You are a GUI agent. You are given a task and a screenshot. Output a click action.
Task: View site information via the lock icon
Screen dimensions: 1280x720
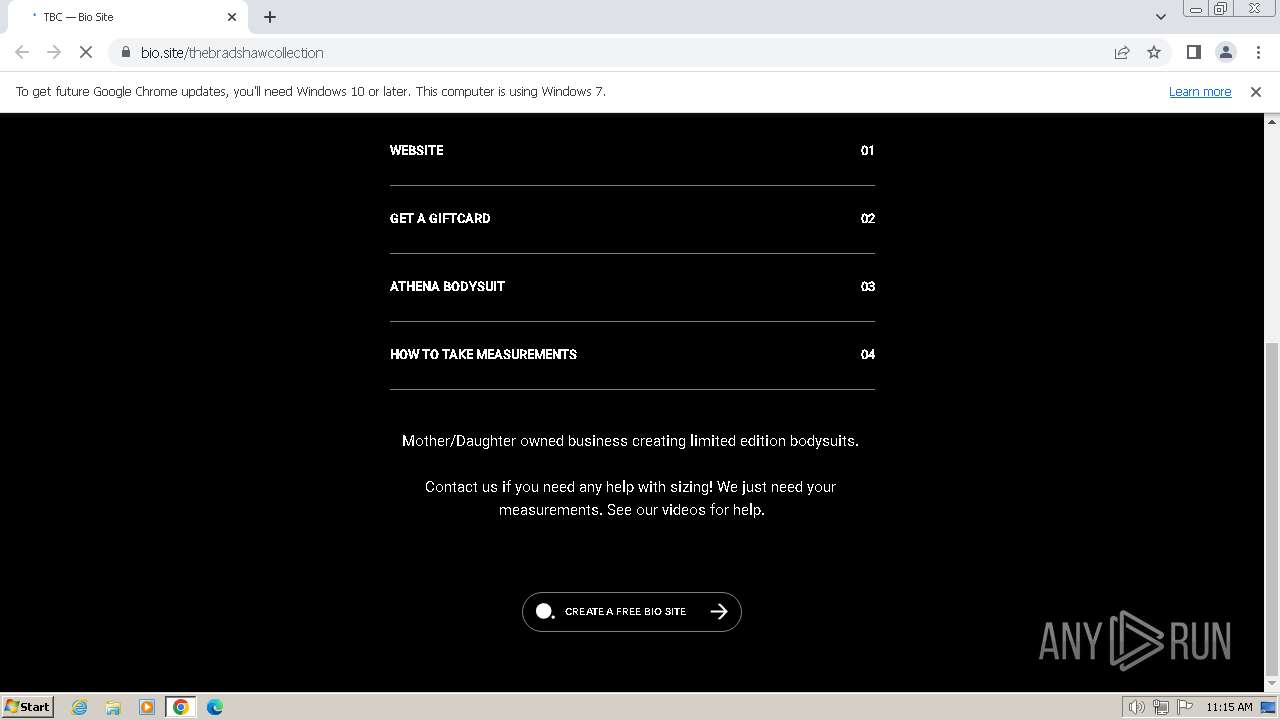tap(126, 52)
